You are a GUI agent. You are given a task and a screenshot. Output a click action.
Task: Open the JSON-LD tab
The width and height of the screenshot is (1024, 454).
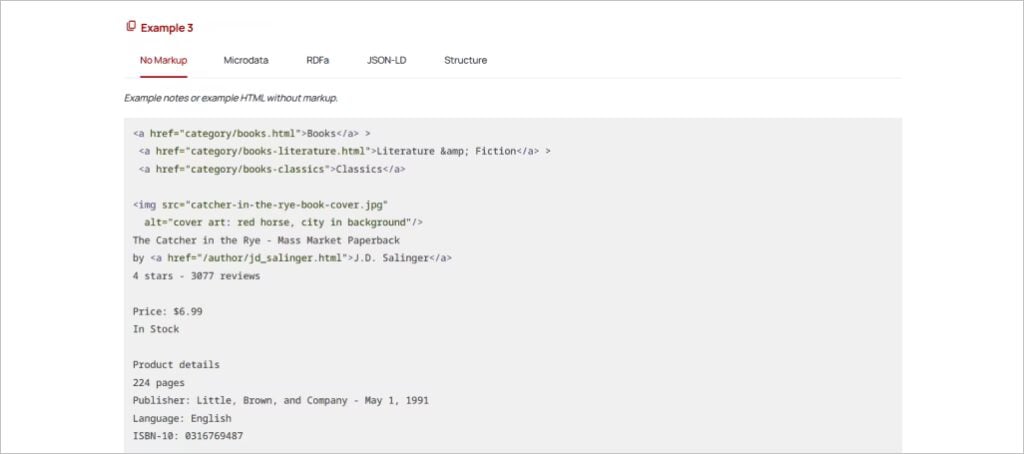(x=387, y=60)
